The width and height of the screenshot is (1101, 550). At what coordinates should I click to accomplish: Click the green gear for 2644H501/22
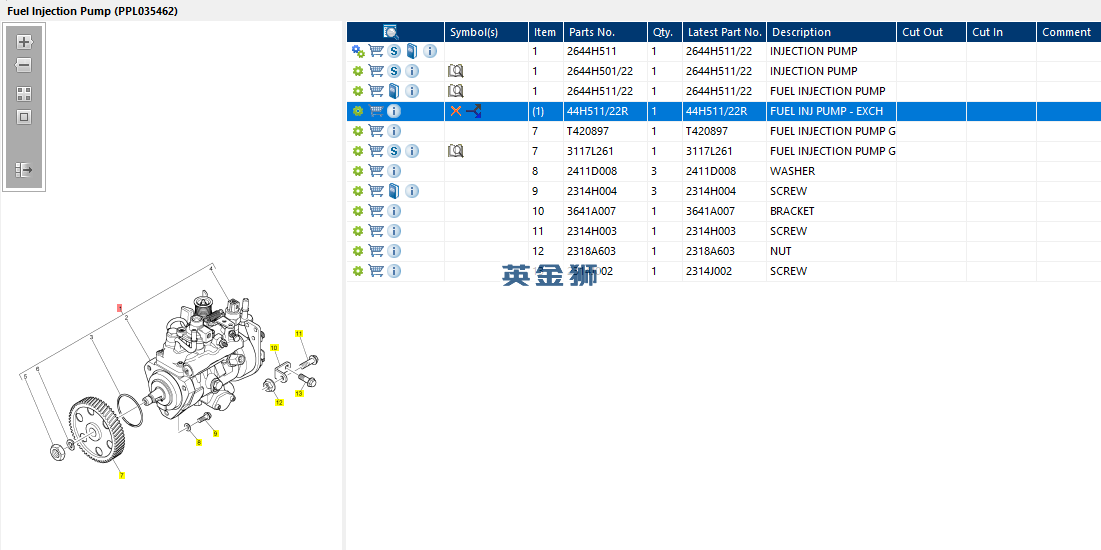click(x=357, y=71)
